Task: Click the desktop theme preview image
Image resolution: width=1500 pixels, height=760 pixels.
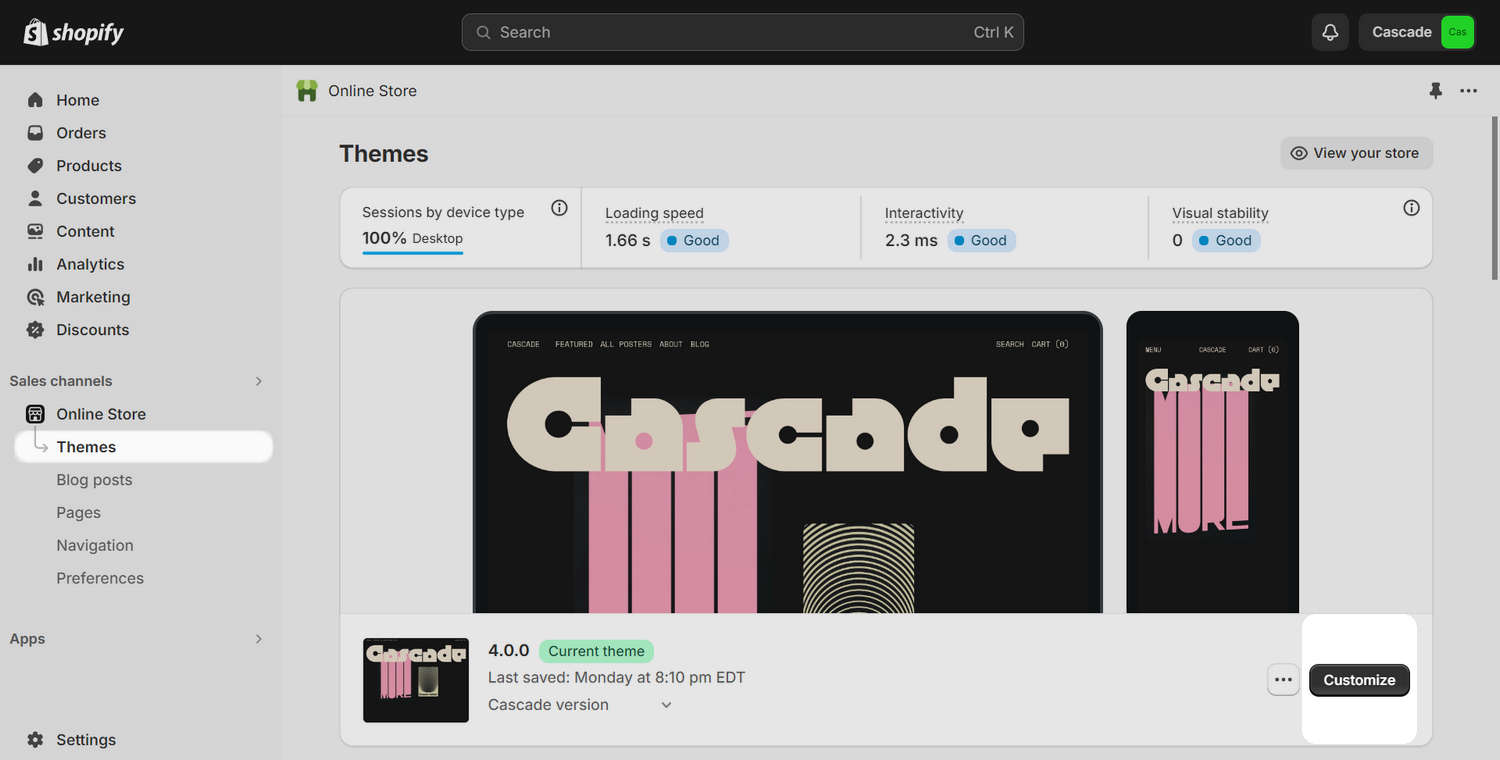Action: (788, 462)
